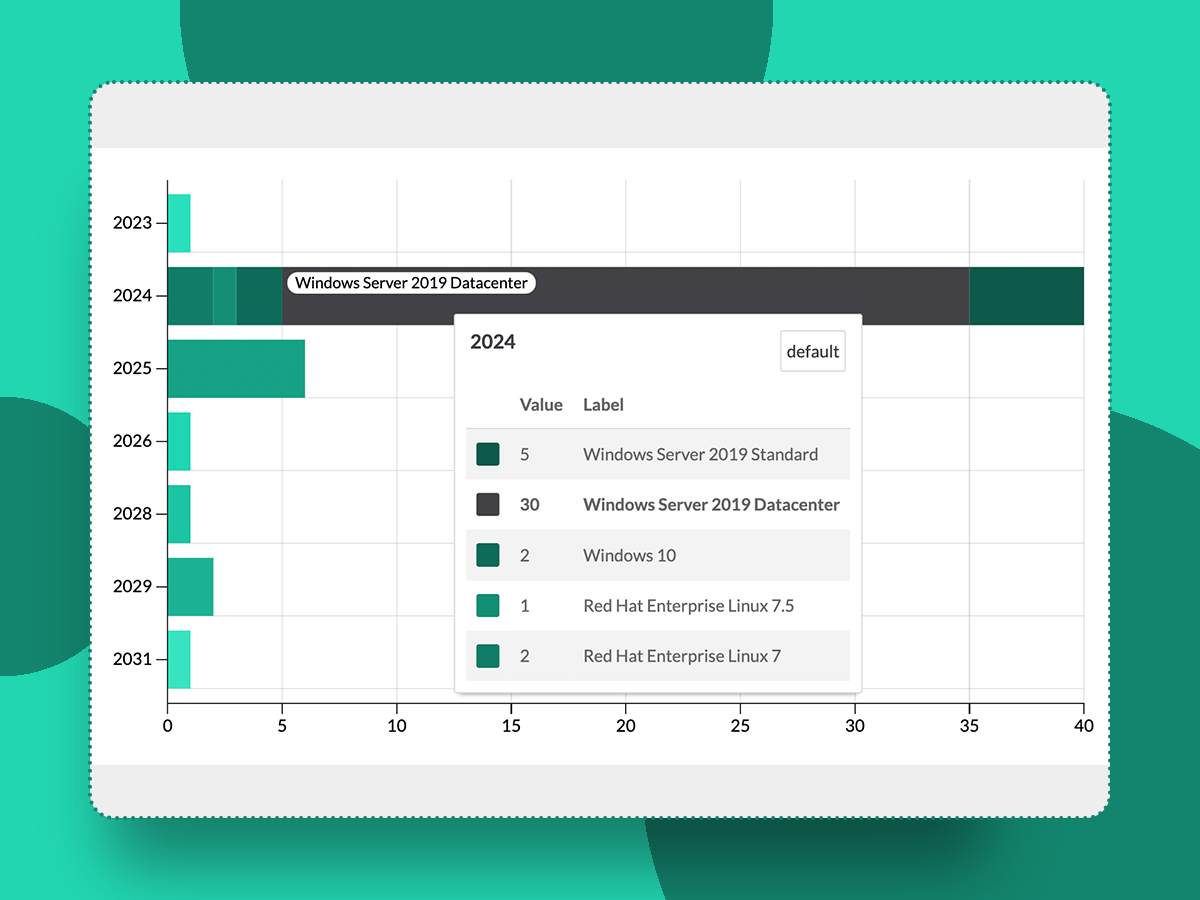This screenshot has width=1200, height=900.
Task: Select the Windows Server 2019 Datacenter gray swatch
Action: point(488,505)
